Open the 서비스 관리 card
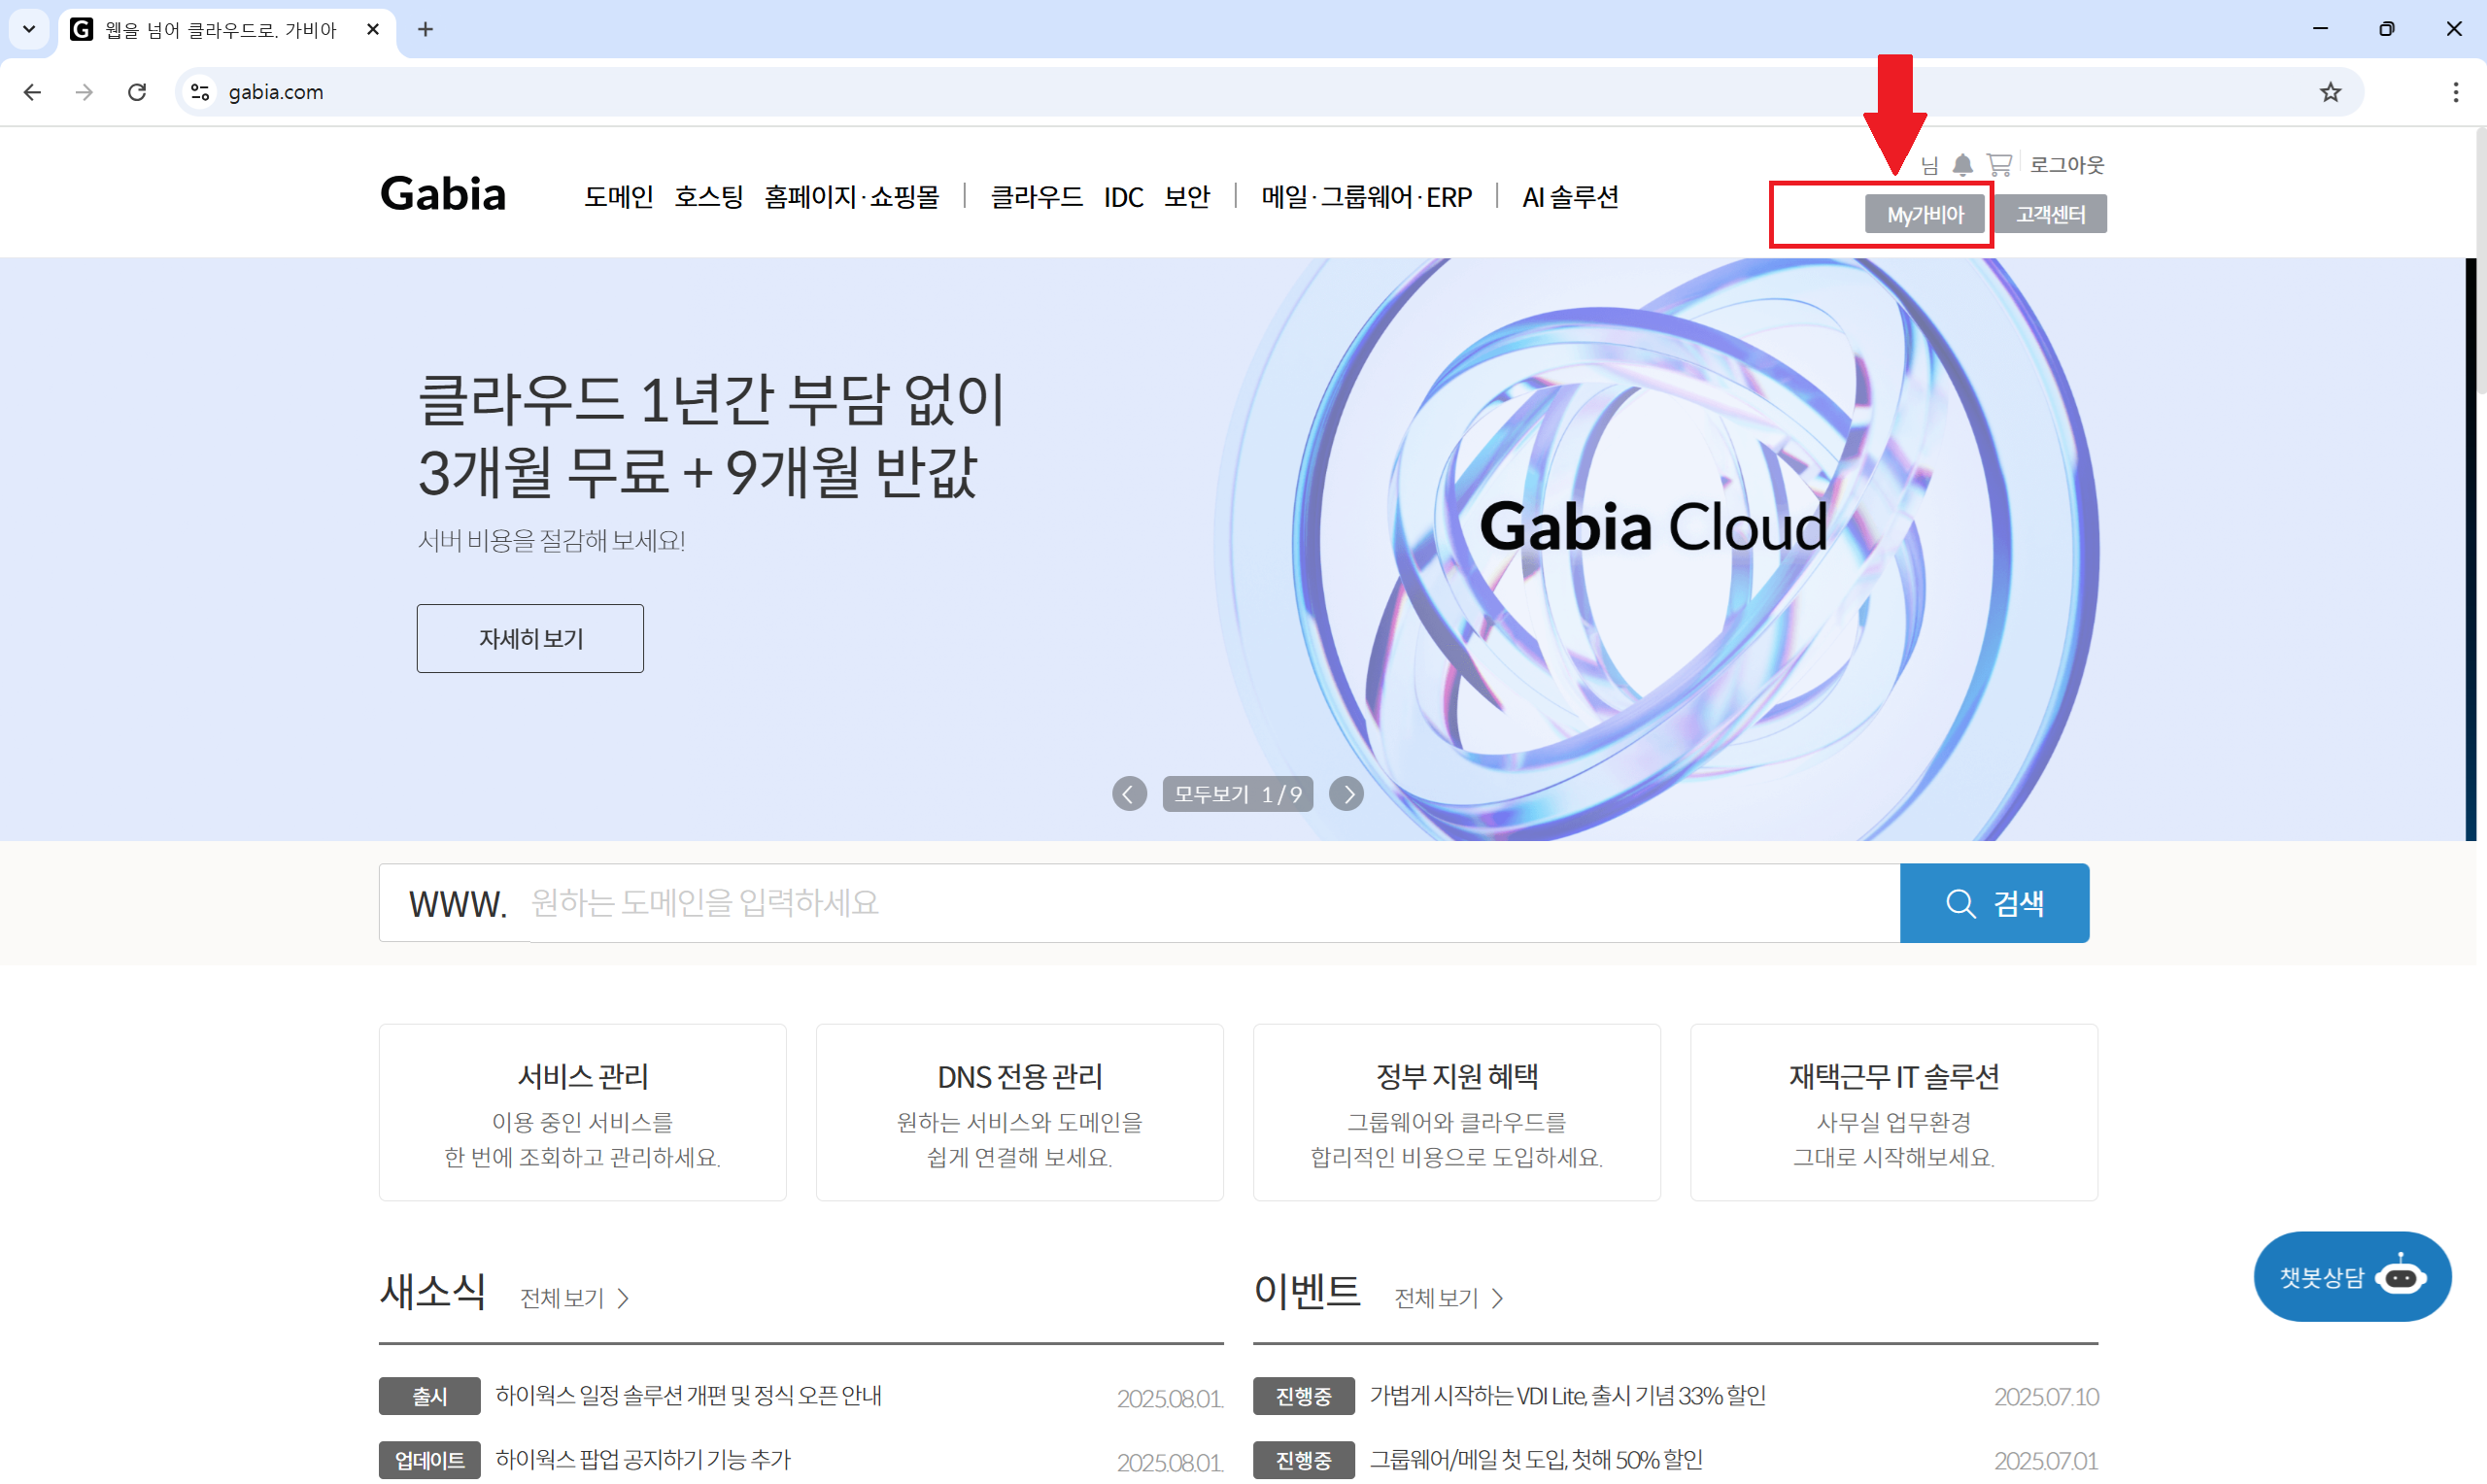Image resolution: width=2487 pixels, height=1484 pixels. click(582, 1112)
